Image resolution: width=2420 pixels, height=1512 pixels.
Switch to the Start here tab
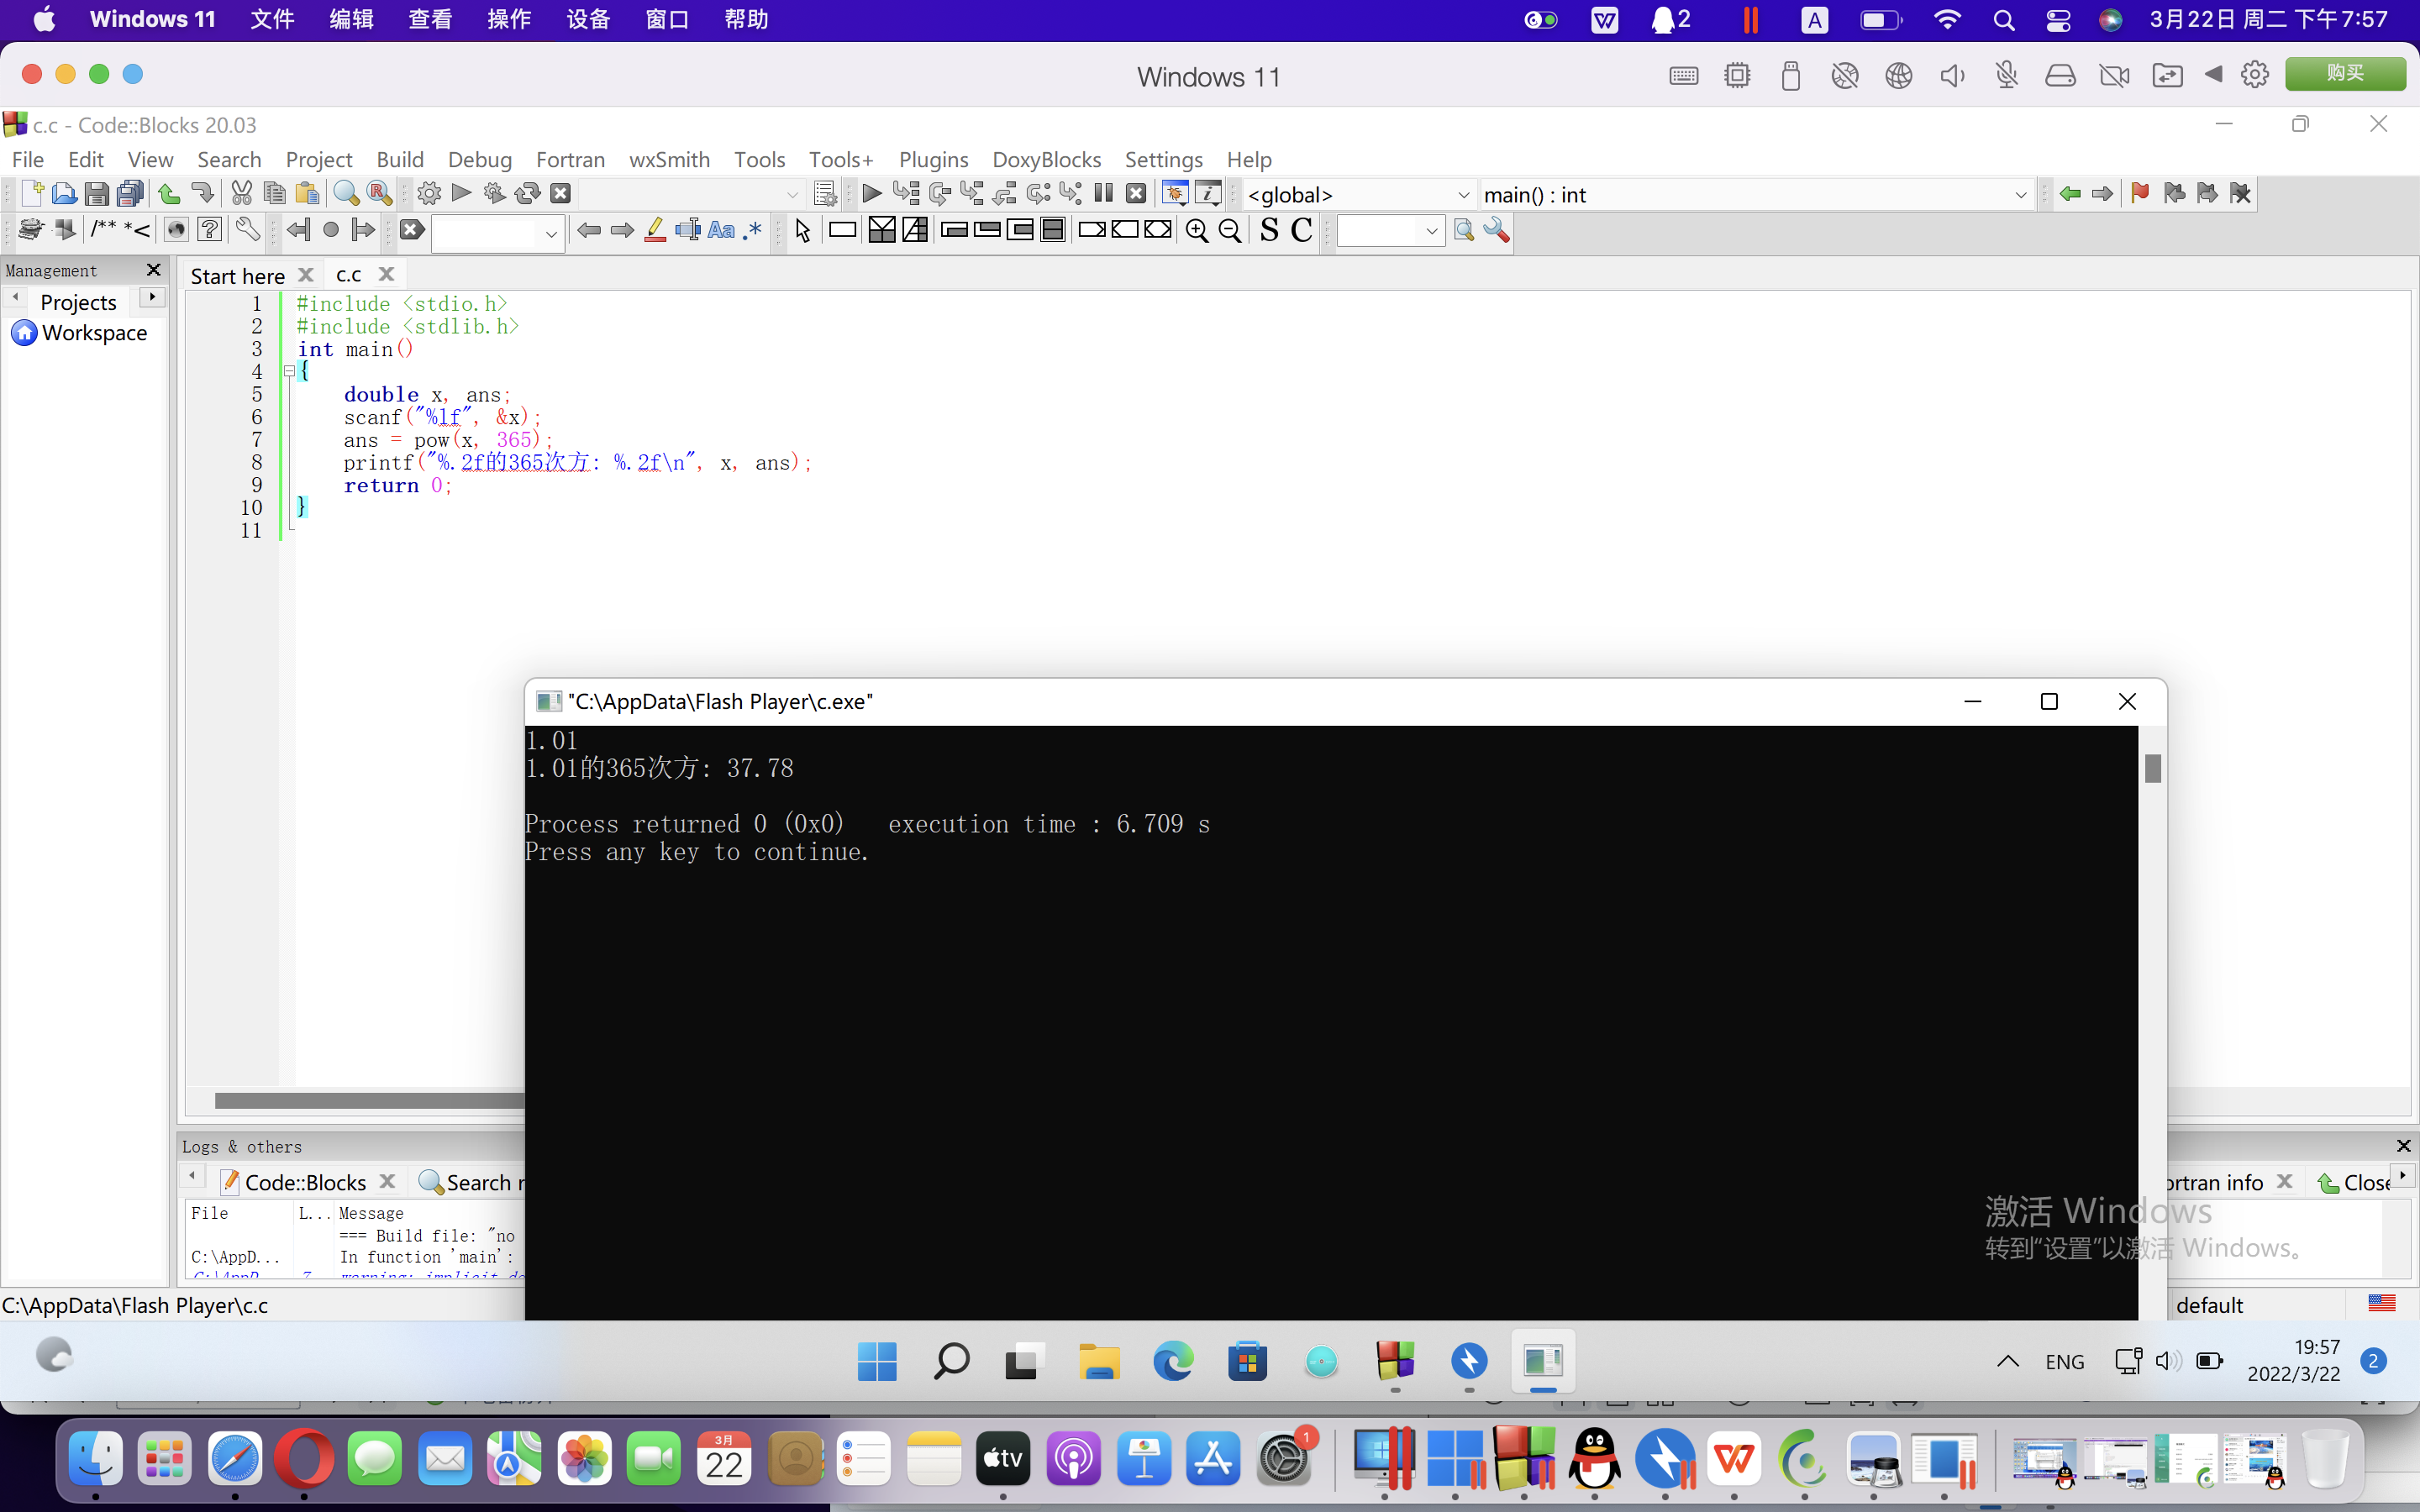pos(237,275)
